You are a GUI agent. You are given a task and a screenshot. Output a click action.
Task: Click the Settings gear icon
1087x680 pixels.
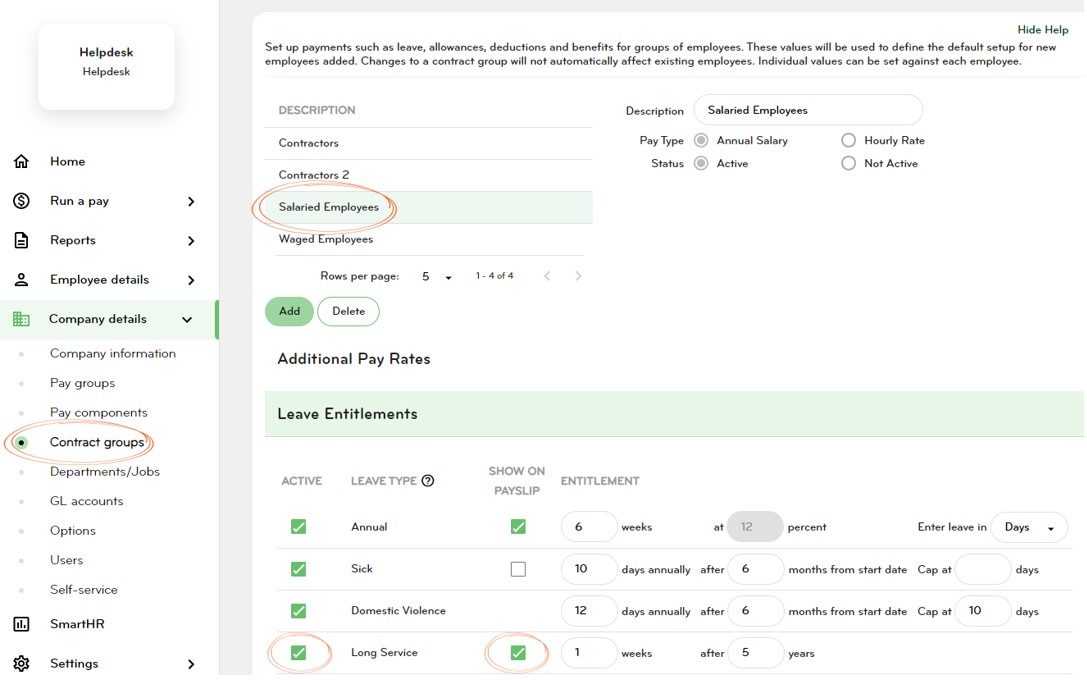(x=22, y=663)
